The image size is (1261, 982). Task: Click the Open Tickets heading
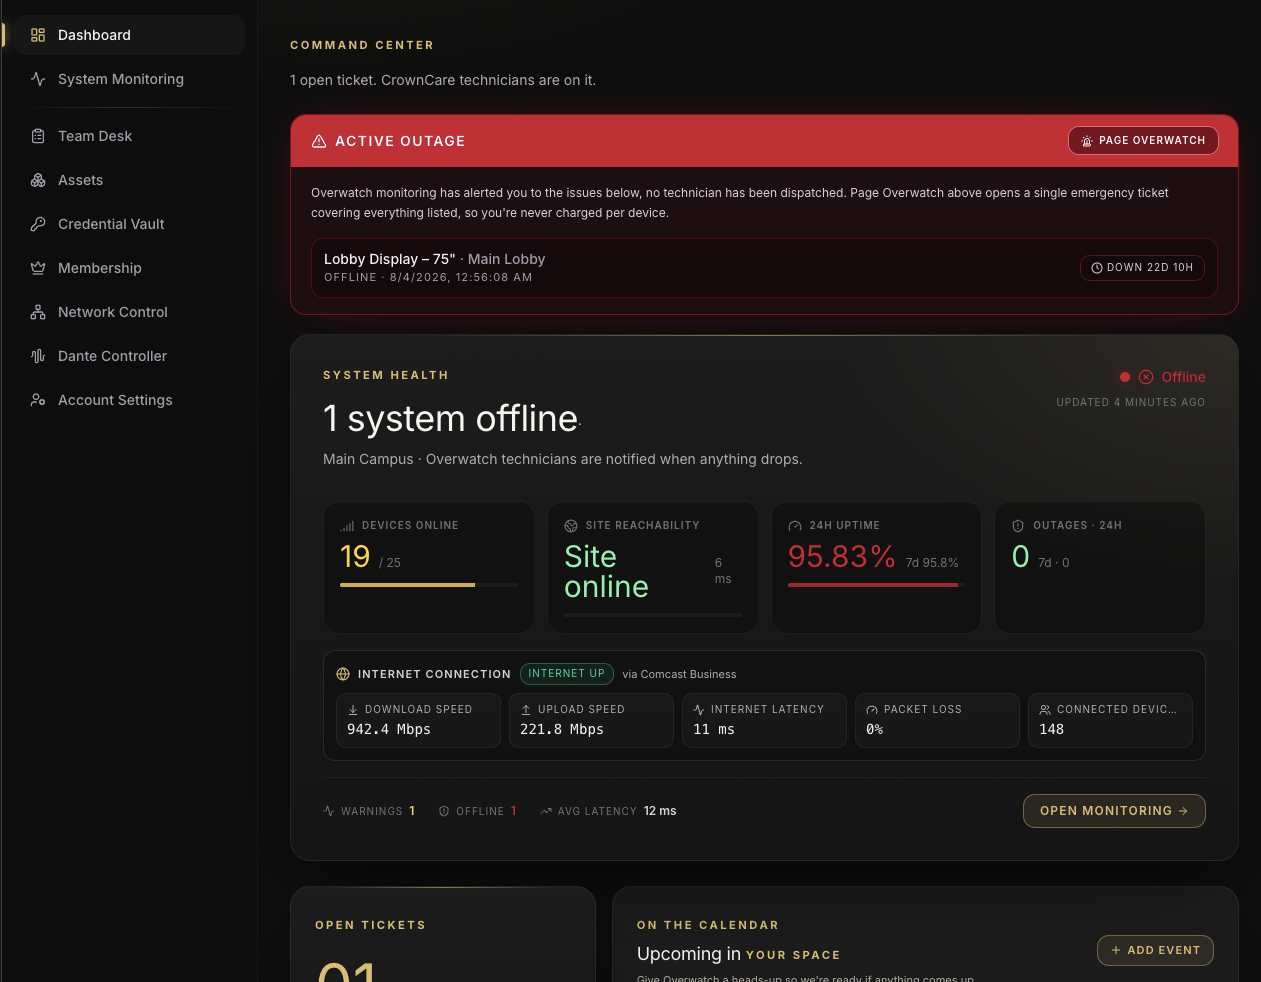click(370, 925)
